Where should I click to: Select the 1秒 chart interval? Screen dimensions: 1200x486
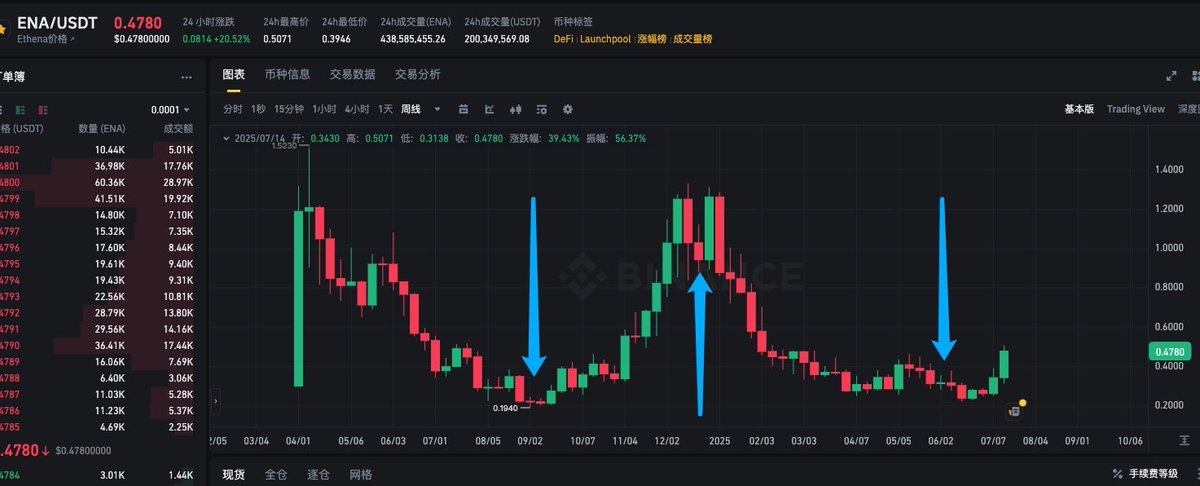click(x=258, y=109)
